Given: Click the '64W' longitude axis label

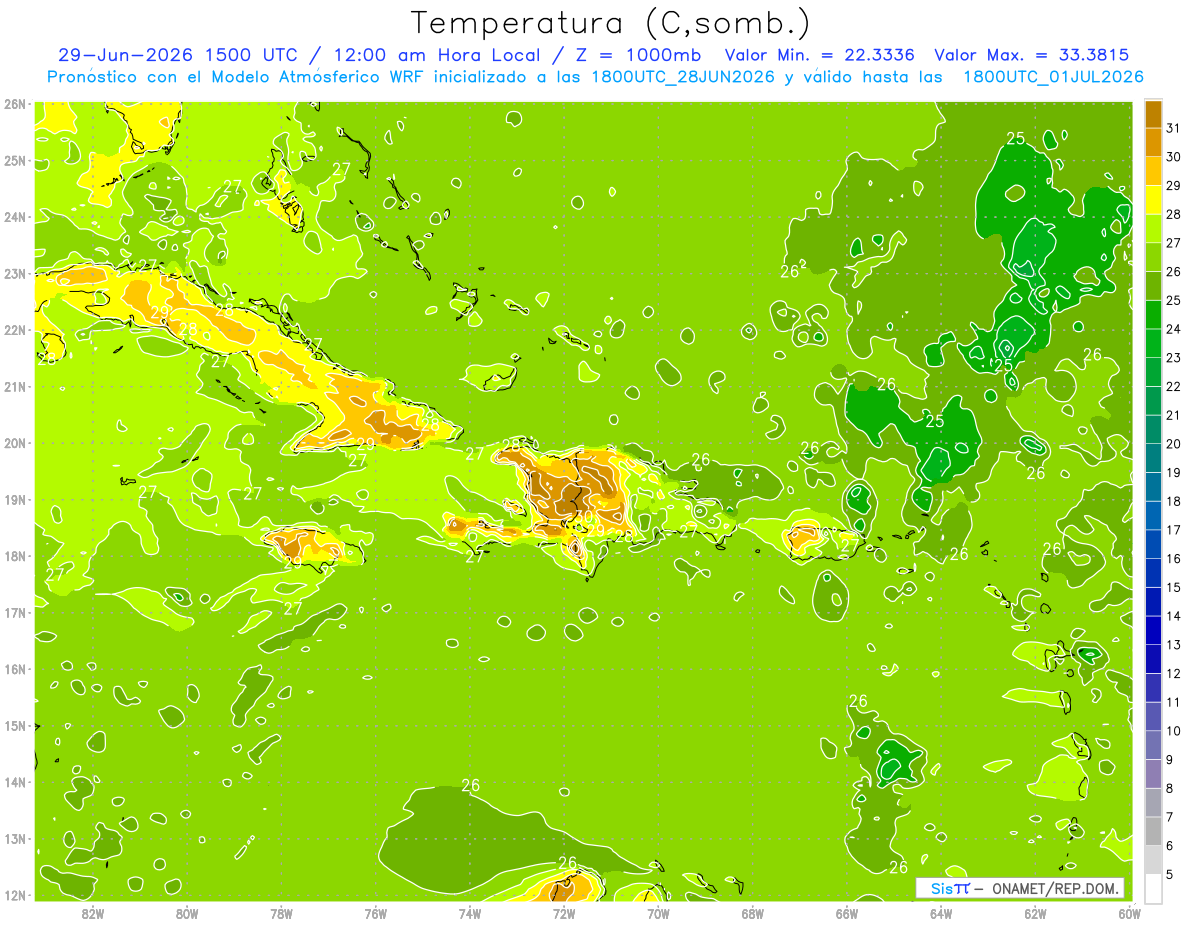Looking at the screenshot, I should coord(941,912).
